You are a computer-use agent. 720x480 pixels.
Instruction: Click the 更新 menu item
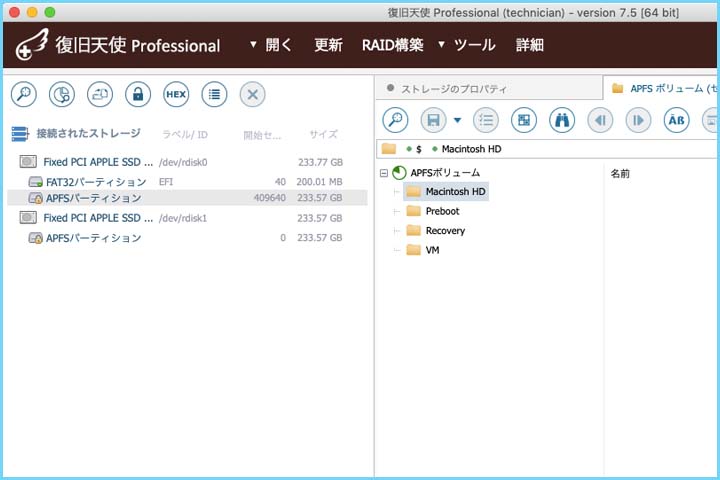(x=328, y=45)
